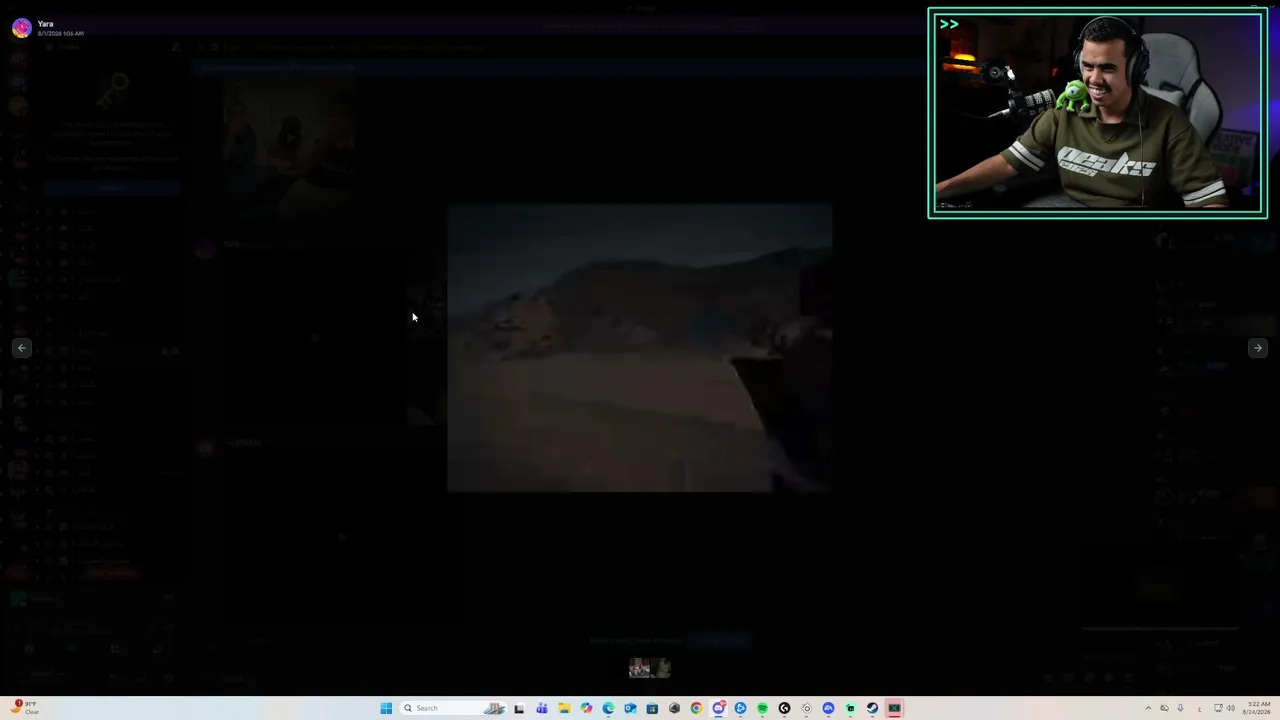Go to the previous image in viewer
Viewport: 1280px width, 720px height.
point(22,348)
